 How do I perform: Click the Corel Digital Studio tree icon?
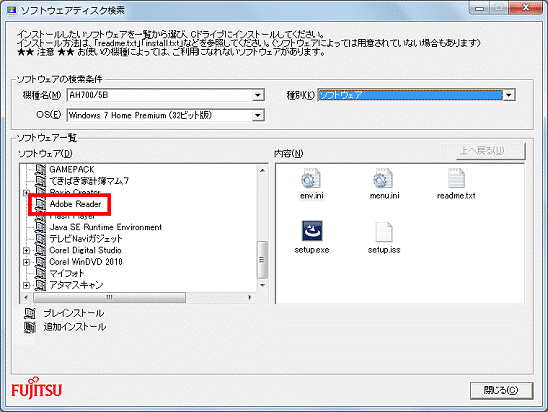tap(41, 250)
